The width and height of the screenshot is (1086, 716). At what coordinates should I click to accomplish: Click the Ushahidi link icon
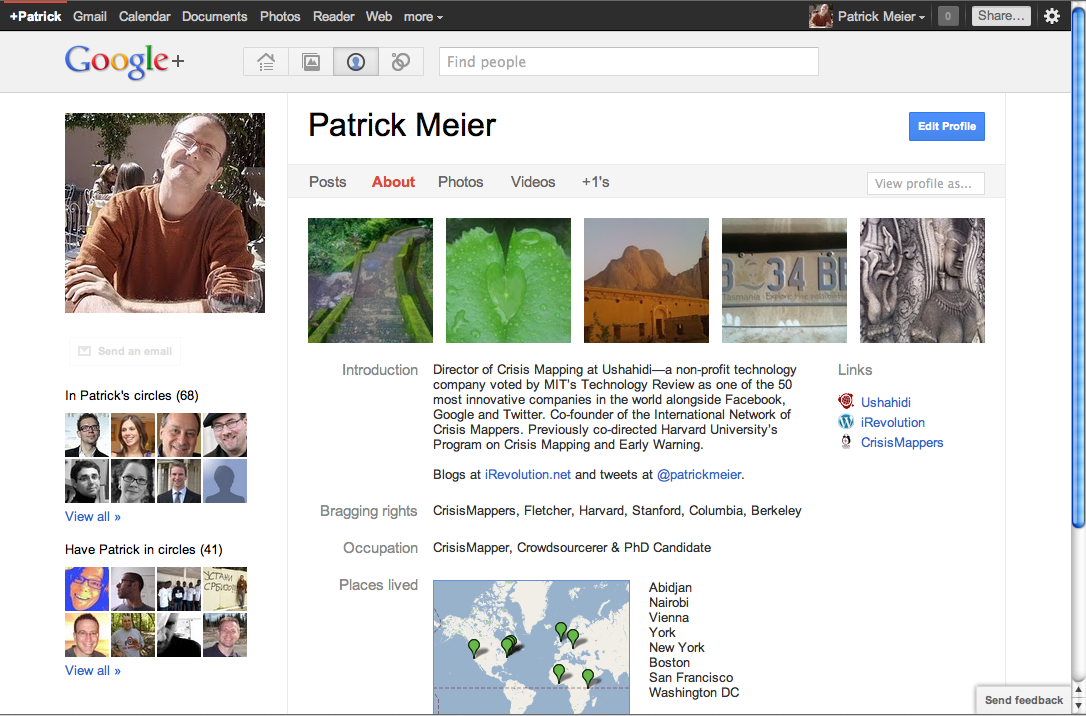point(846,402)
